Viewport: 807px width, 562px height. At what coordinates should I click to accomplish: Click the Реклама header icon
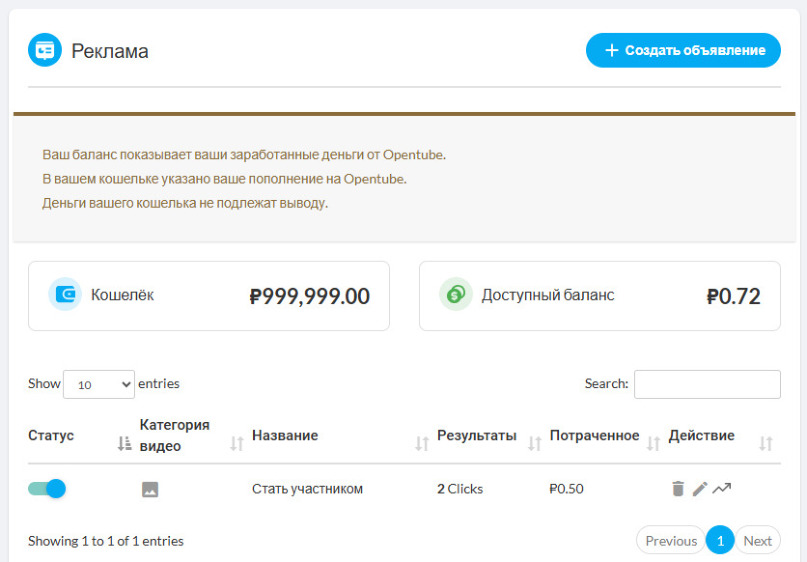pyautogui.click(x=45, y=50)
